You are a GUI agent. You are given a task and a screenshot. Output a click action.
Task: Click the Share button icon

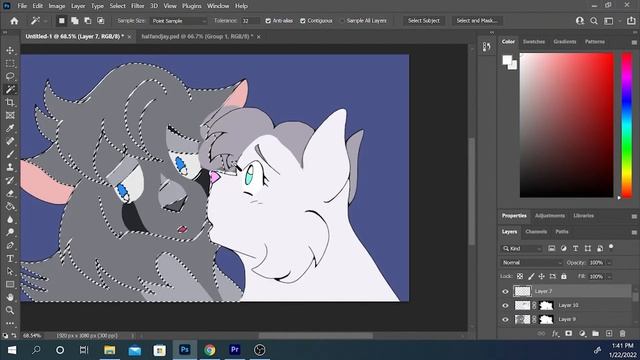point(631,21)
